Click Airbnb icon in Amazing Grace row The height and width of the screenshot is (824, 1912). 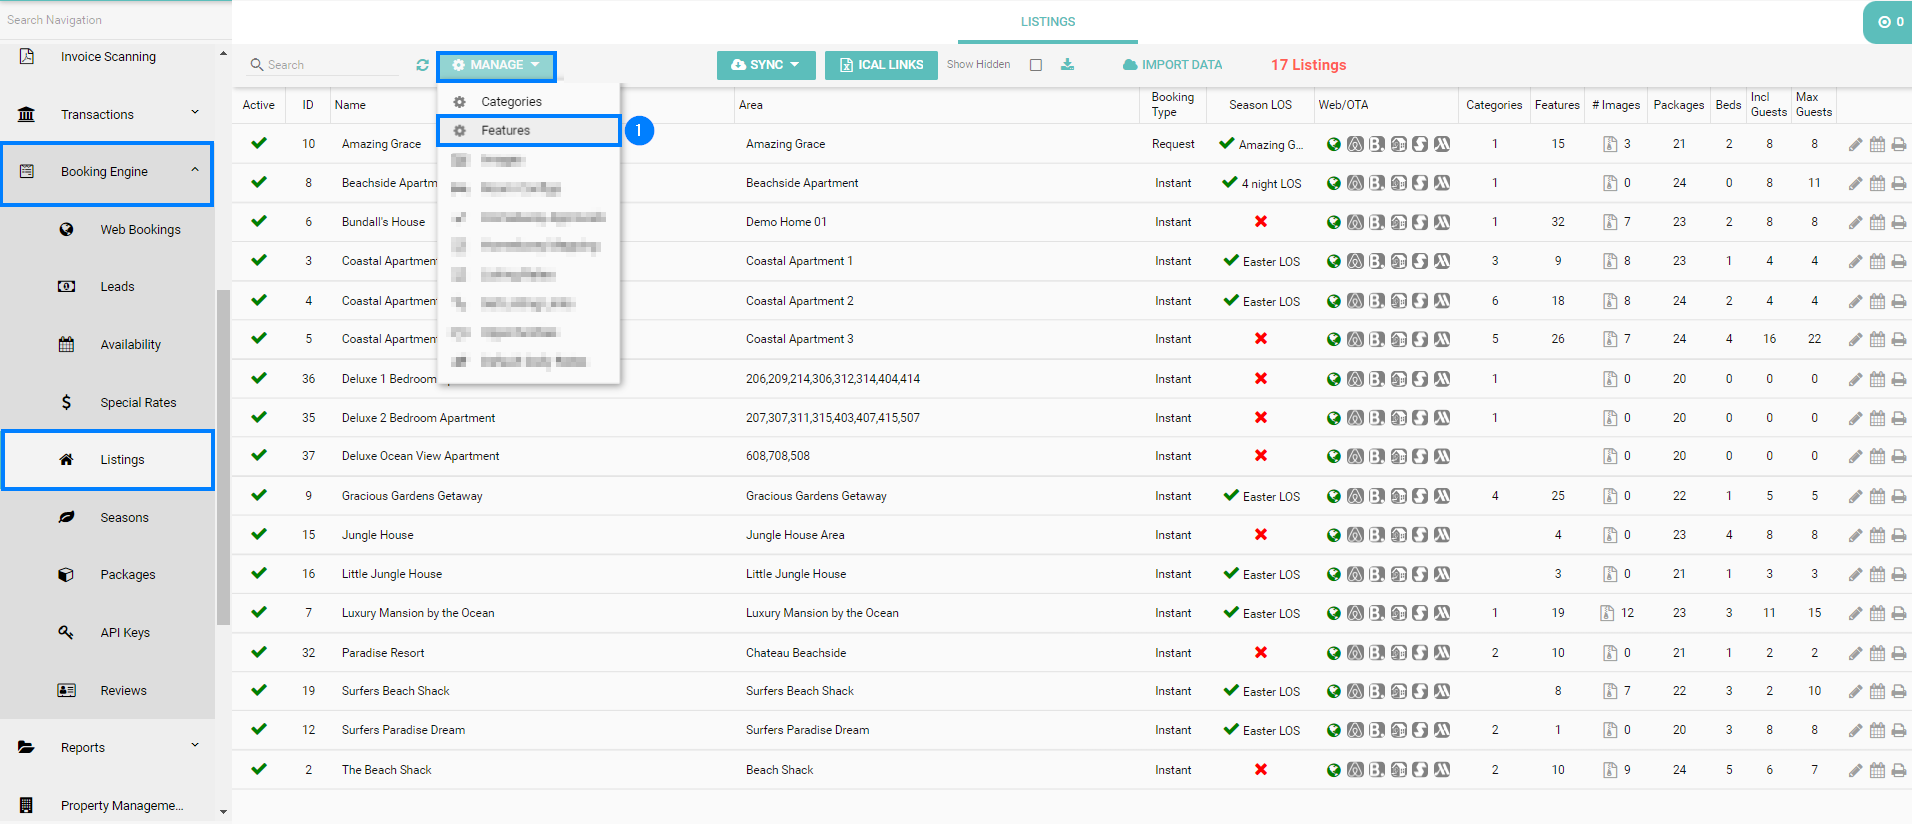click(1355, 144)
